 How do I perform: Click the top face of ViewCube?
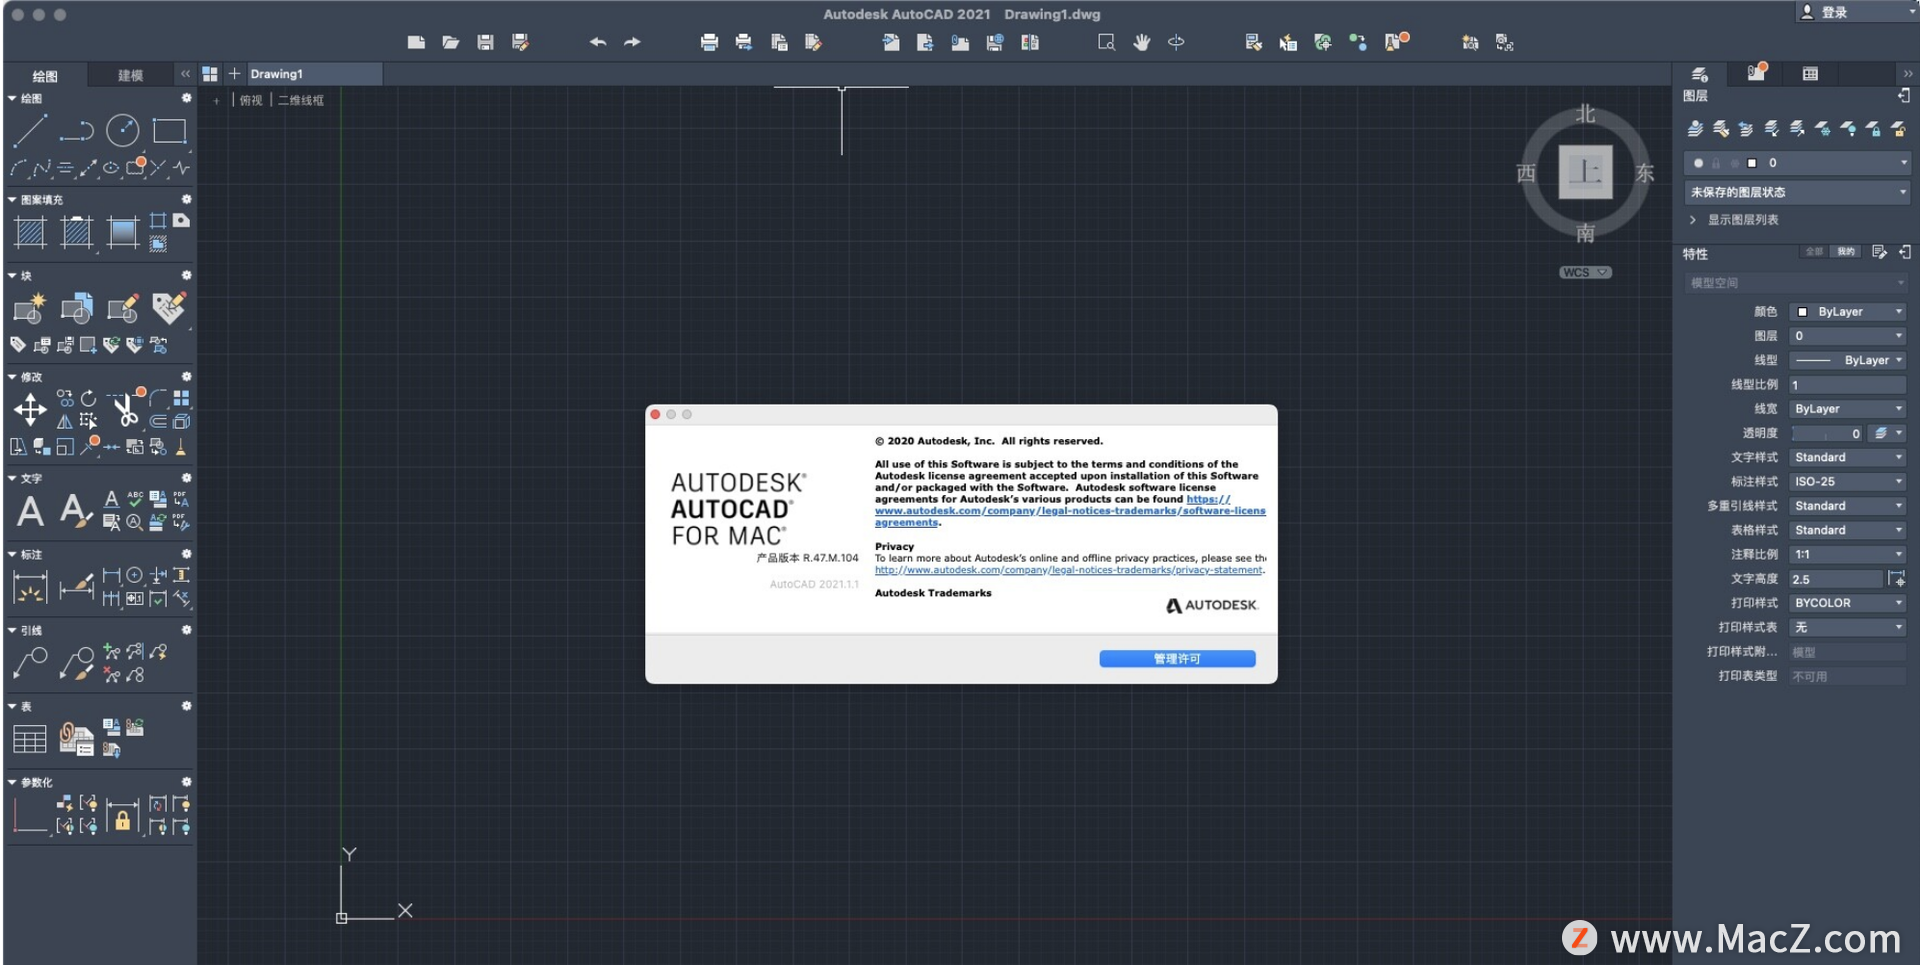coord(1585,172)
